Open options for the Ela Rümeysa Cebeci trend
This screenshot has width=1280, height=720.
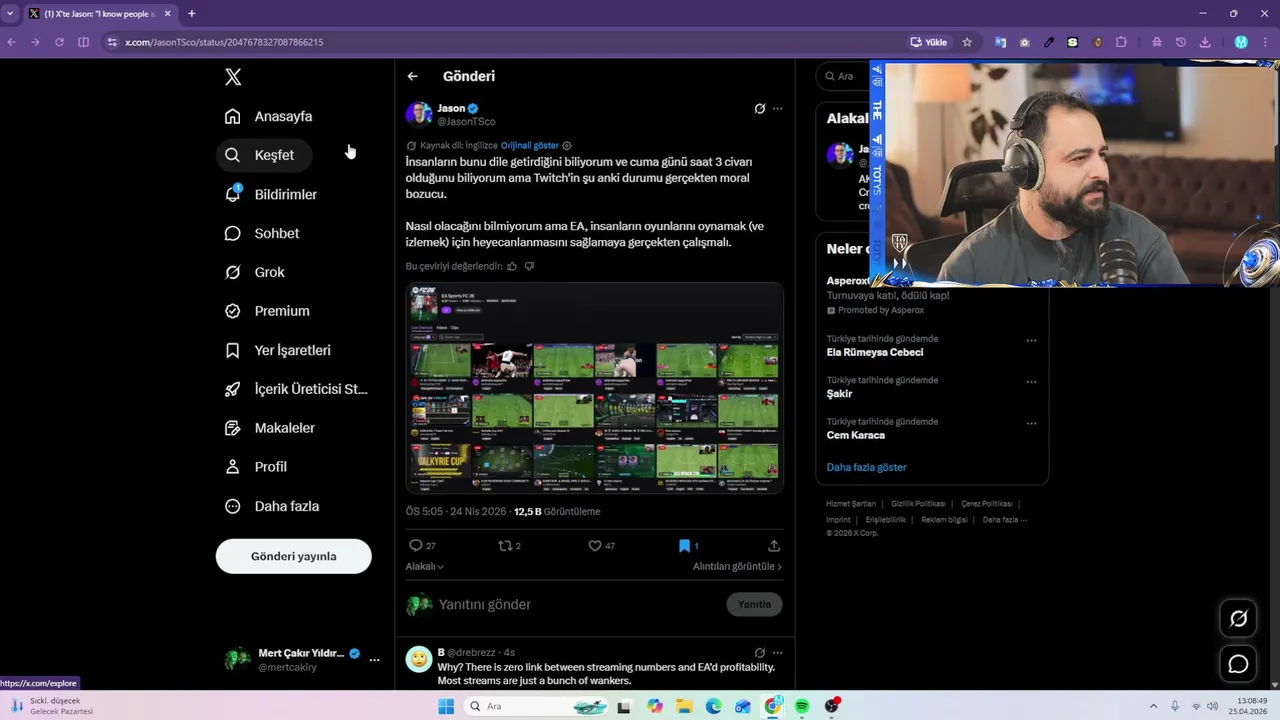tap(1031, 341)
